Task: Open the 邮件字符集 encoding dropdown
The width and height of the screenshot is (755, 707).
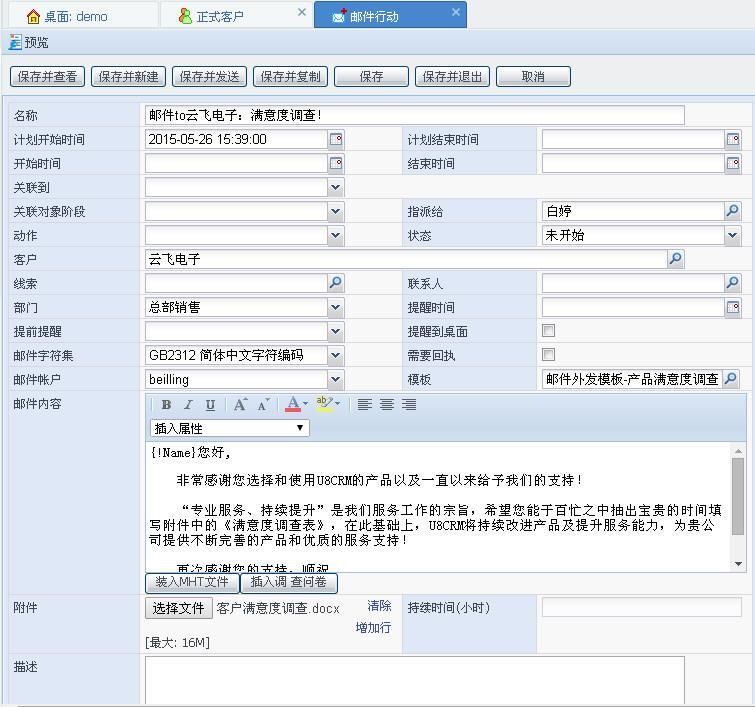Action: tap(335, 355)
